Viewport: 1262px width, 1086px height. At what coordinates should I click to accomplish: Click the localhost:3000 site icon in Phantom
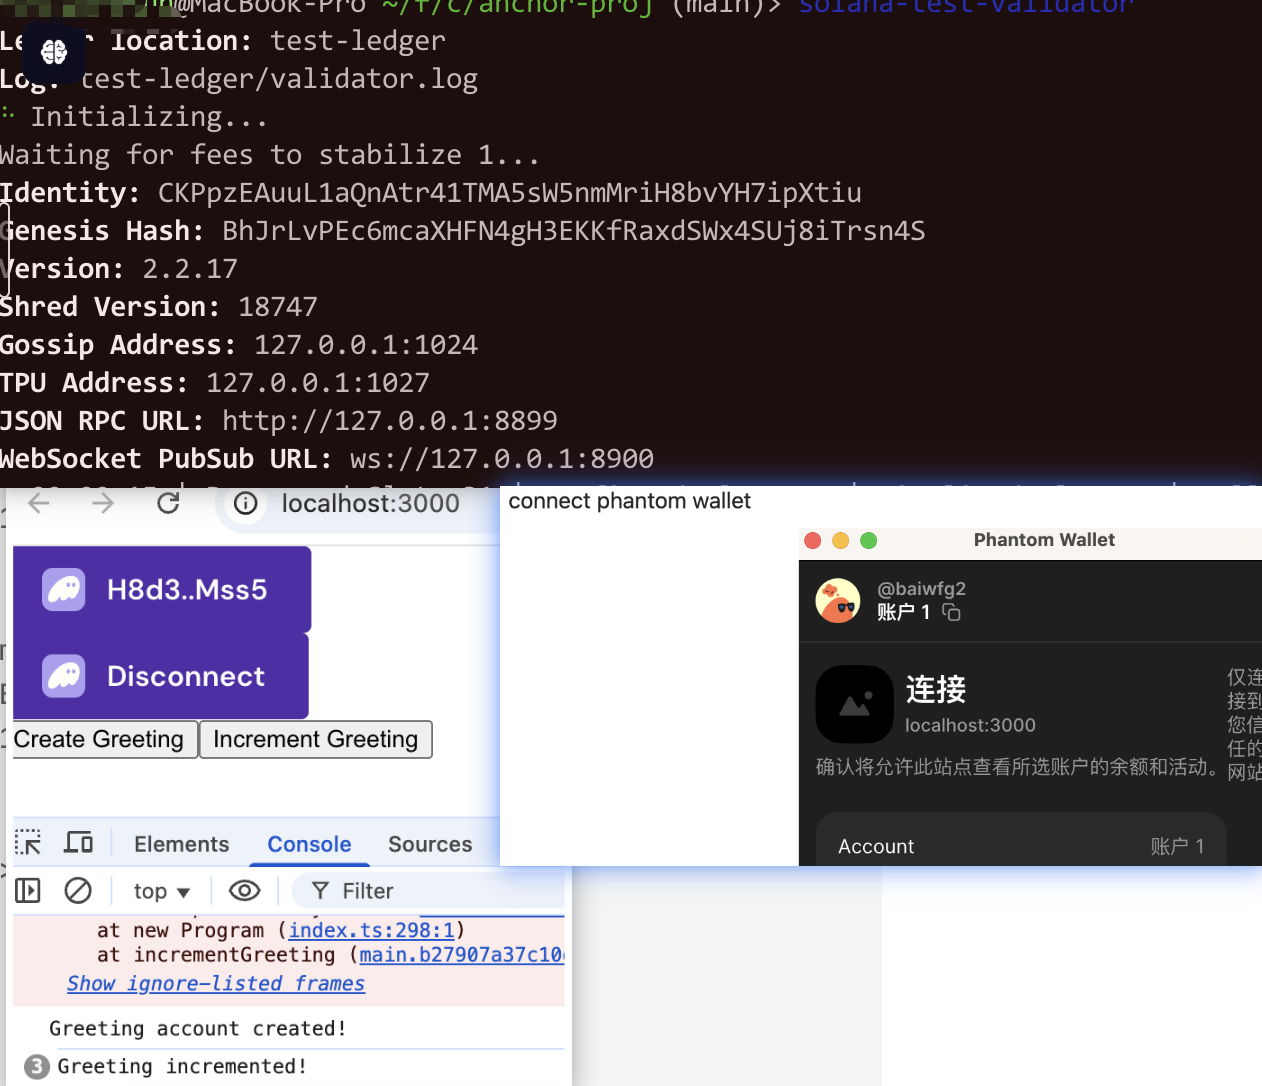coord(854,704)
